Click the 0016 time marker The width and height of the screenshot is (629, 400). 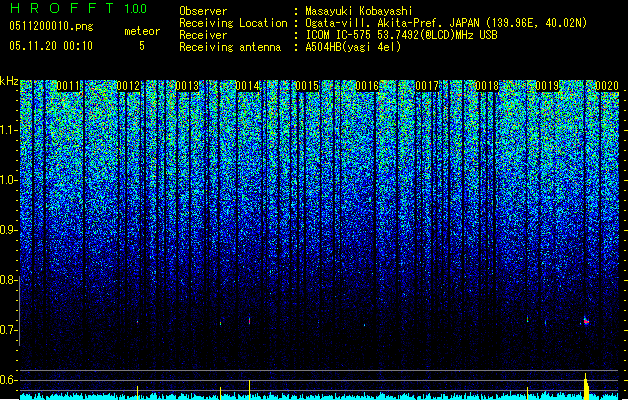click(x=367, y=86)
